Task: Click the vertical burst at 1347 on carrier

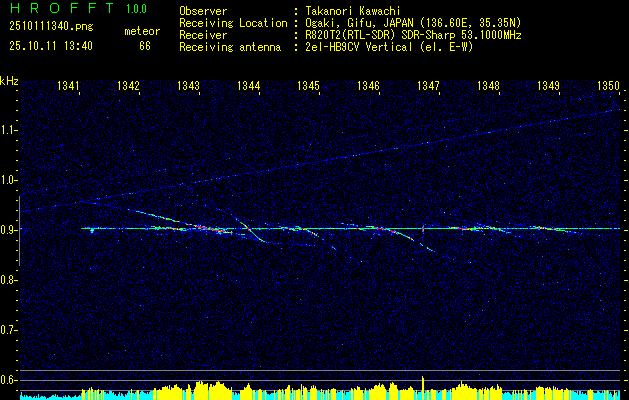Action: coord(423,229)
